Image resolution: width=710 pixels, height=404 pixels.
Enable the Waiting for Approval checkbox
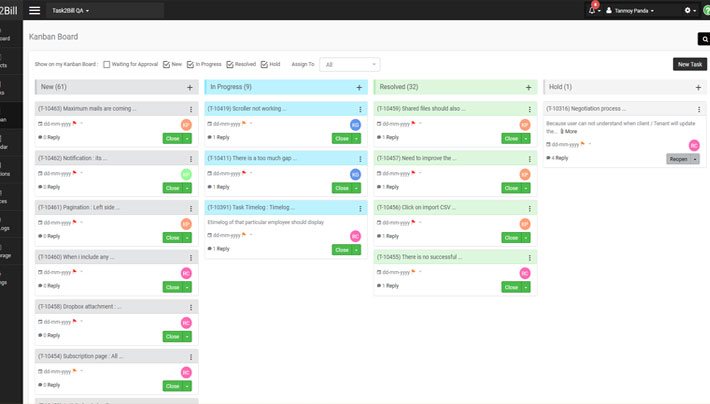[x=108, y=64]
